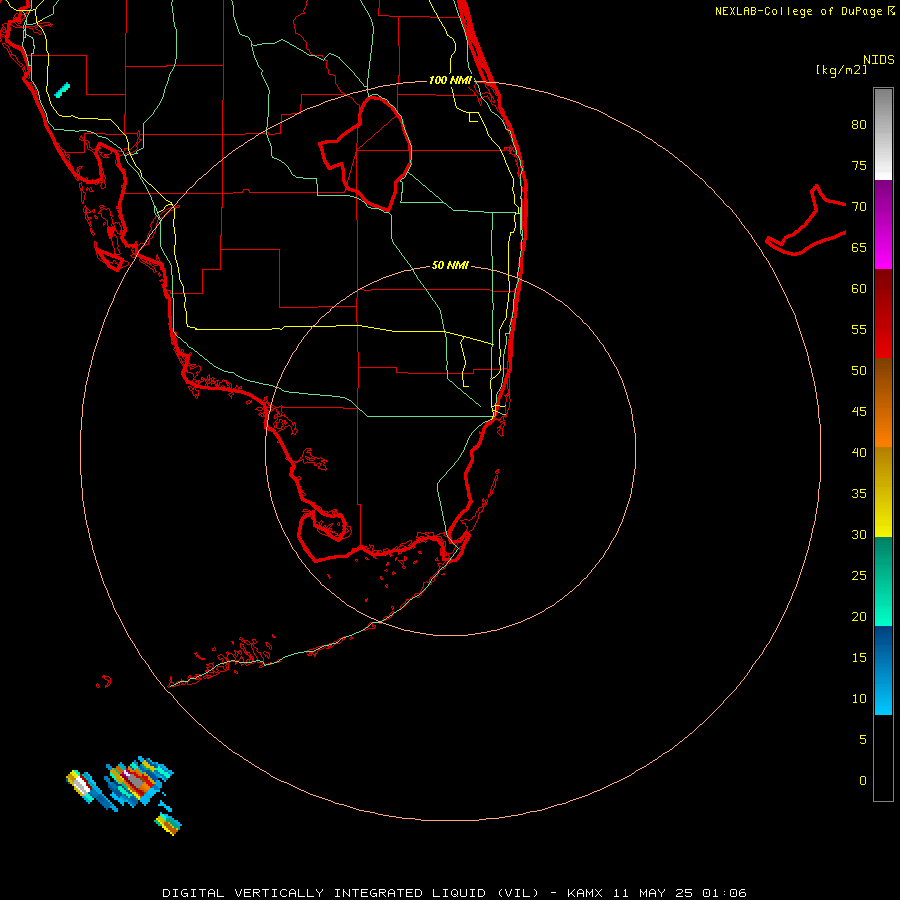Click the 25 value on the color scale
This screenshot has width=900, height=900.
859,576
